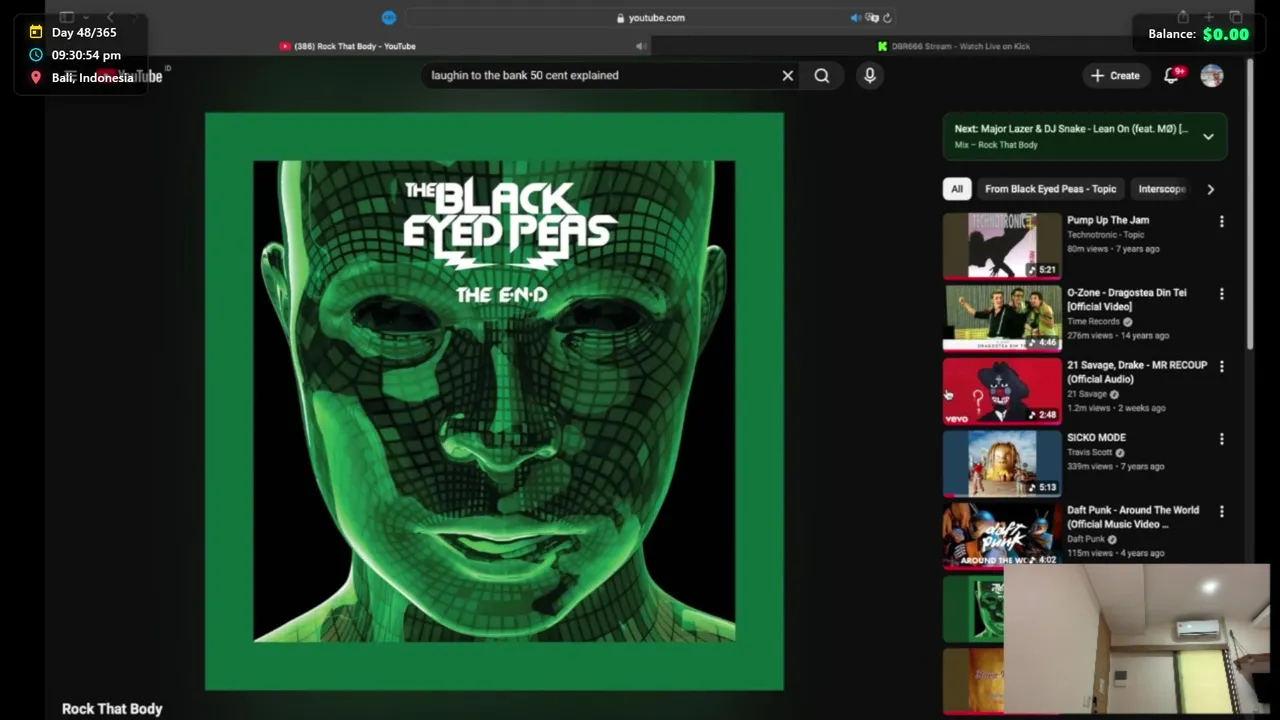Open Daft Punk Around The World thumbnail
1280x720 pixels.
(x=1002, y=535)
